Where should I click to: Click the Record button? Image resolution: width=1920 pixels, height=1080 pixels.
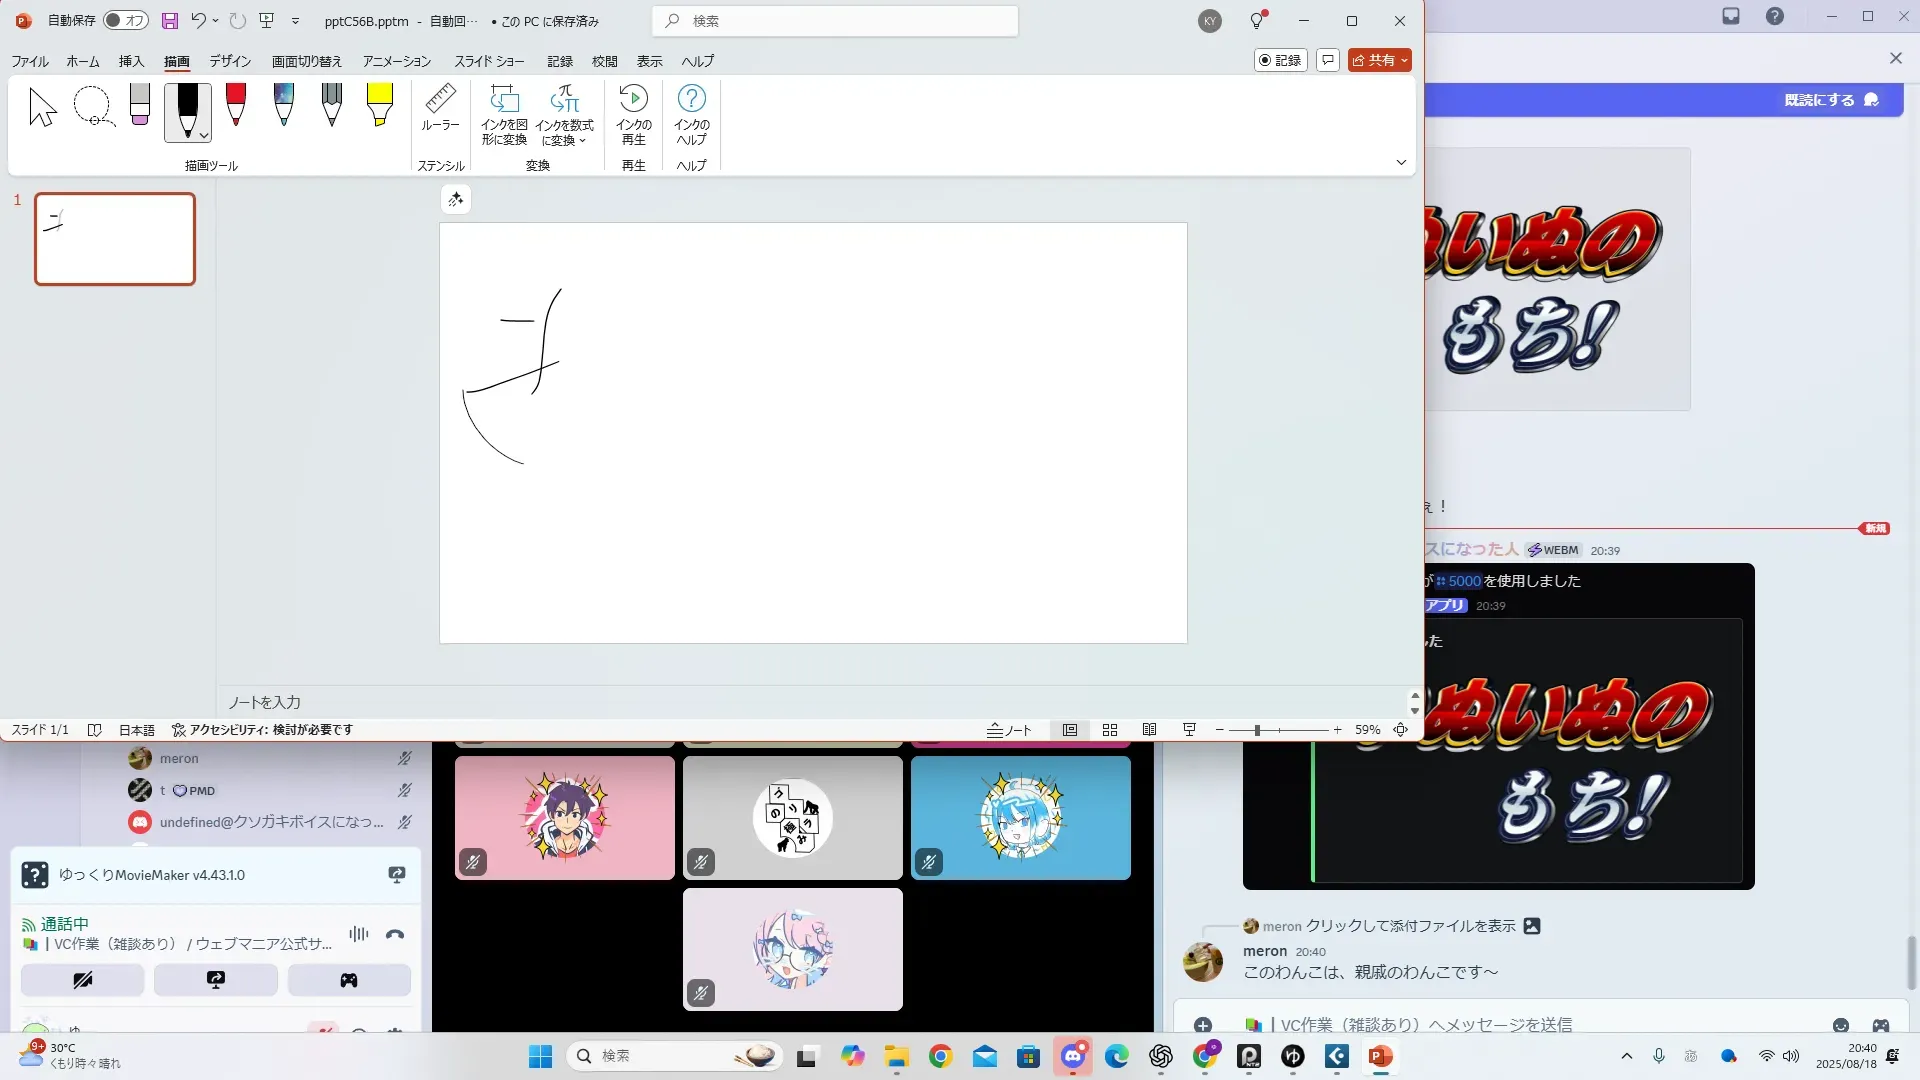click(1280, 60)
